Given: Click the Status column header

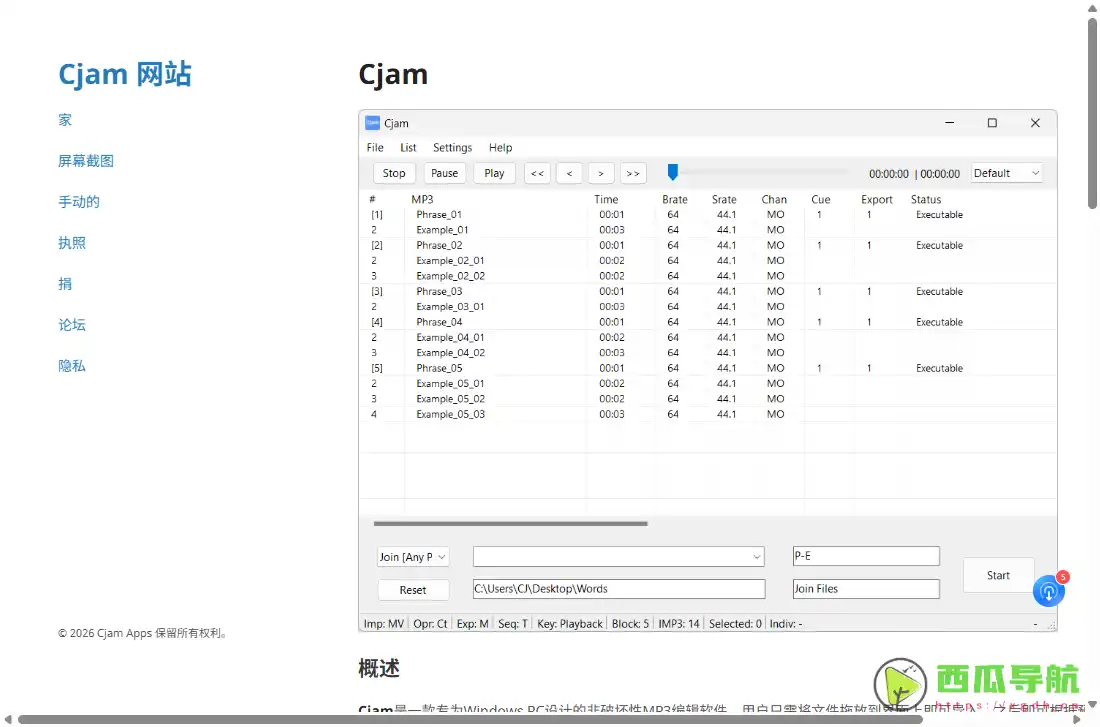Looking at the screenshot, I should 926,199.
